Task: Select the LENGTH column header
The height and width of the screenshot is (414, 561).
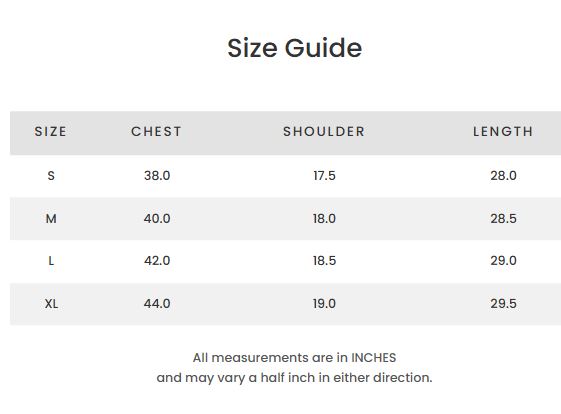Action: click(x=503, y=132)
